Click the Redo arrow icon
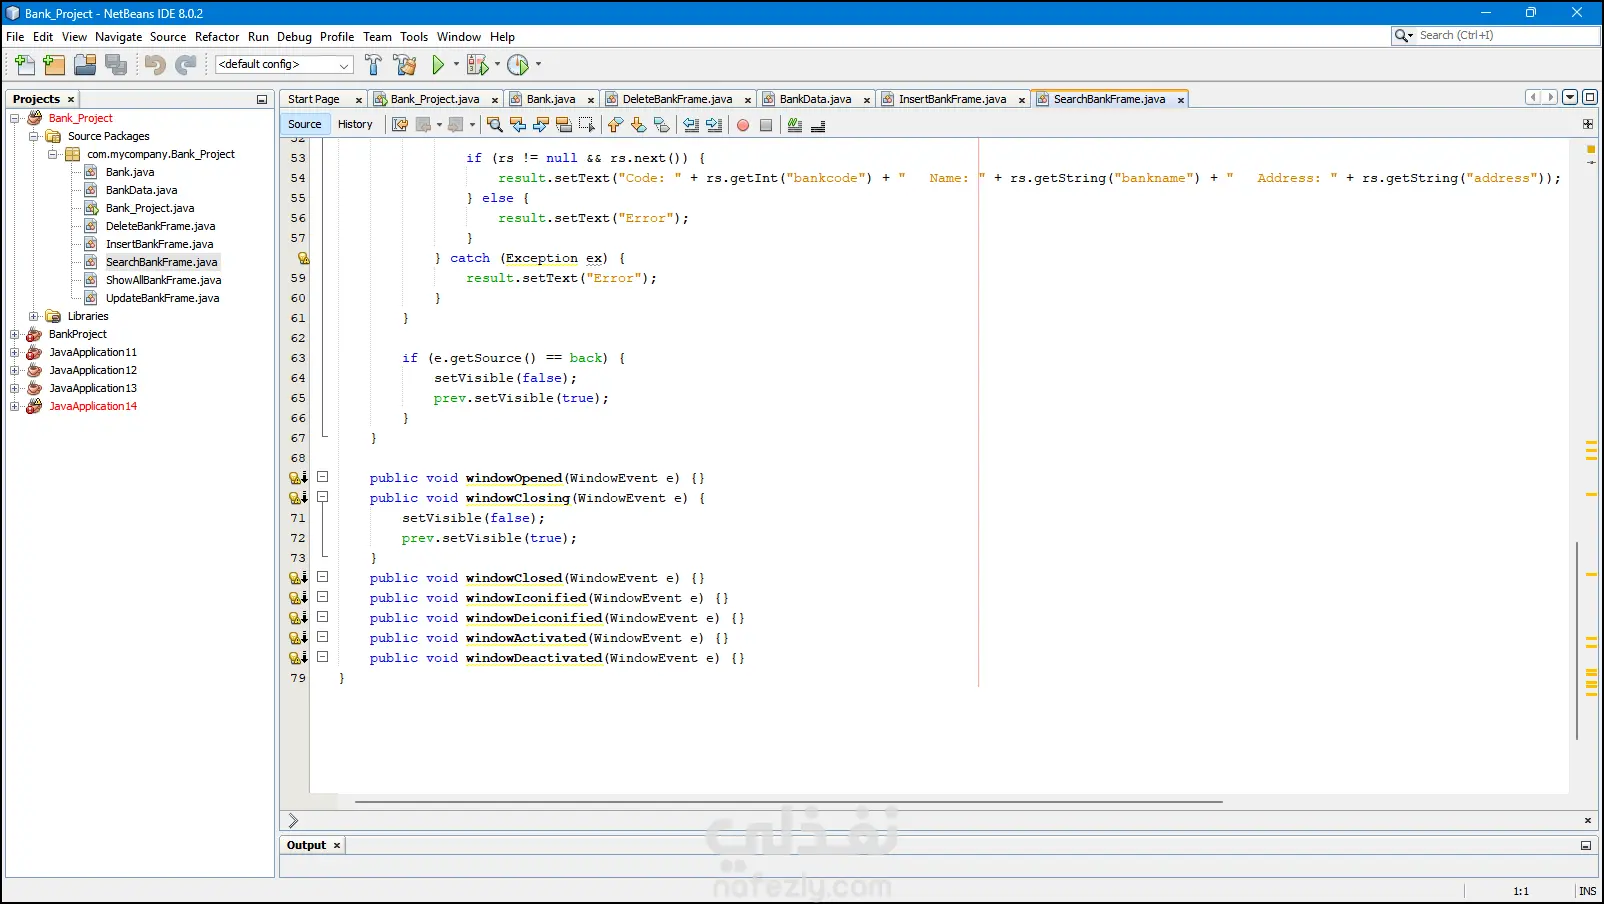The image size is (1604, 904). [x=186, y=65]
